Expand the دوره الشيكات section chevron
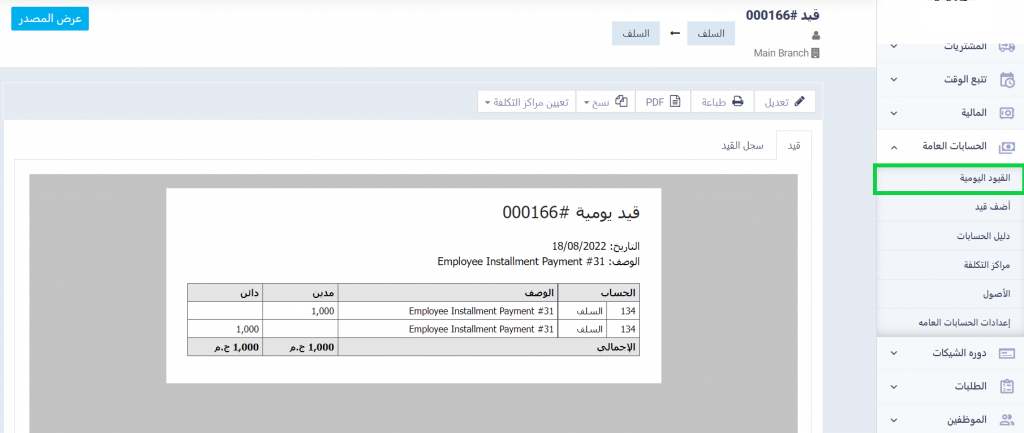 coord(893,353)
